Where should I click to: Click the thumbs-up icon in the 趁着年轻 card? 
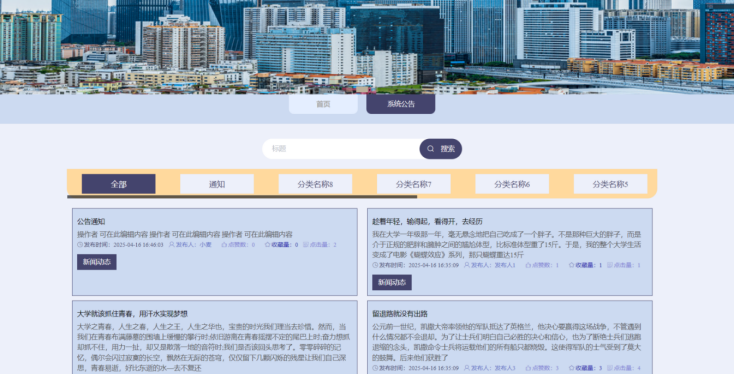pyautogui.click(x=528, y=265)
